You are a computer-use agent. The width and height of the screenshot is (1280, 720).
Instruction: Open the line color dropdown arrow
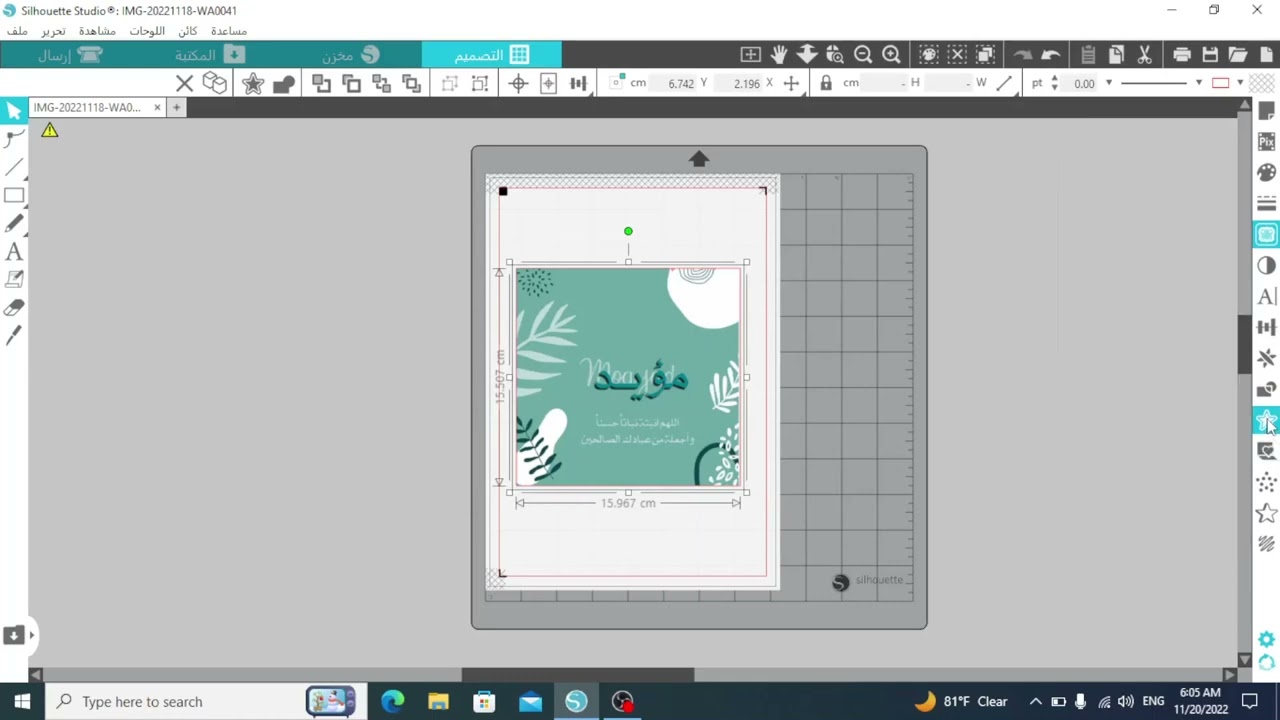(x=1240, y=83)
